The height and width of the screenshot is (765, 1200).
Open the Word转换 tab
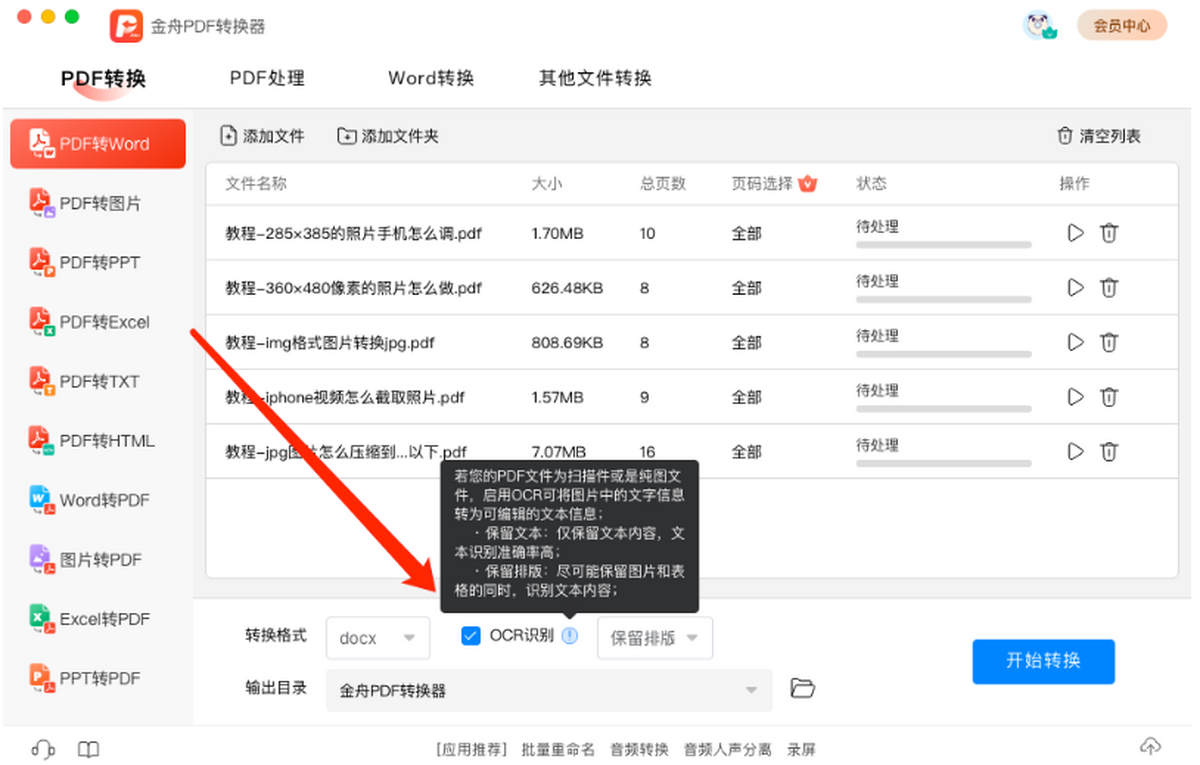(x=431, y=78)
